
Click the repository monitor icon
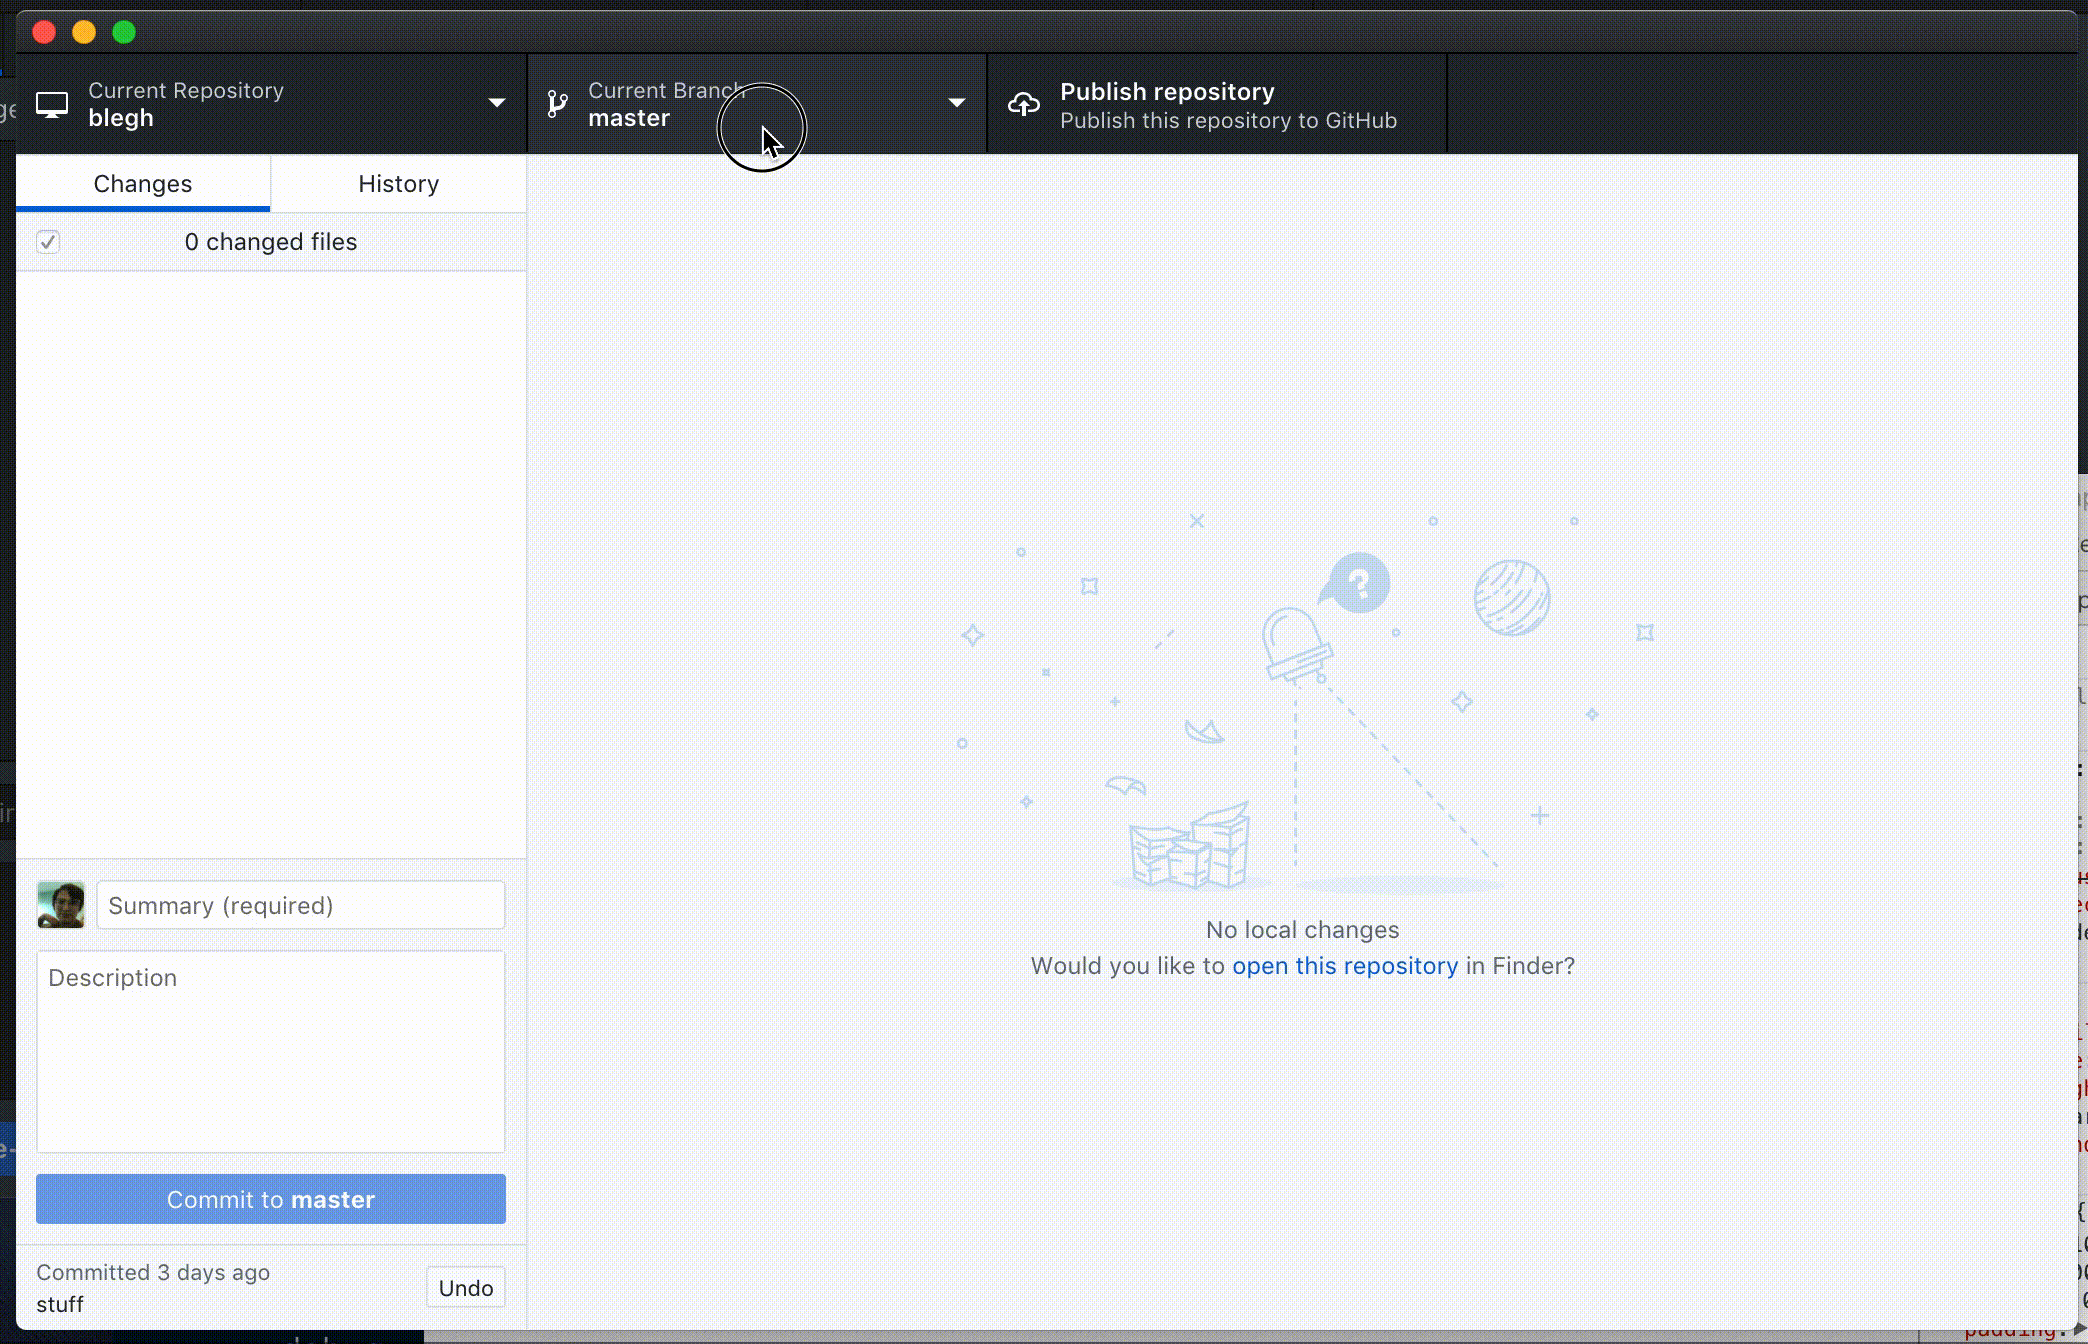pos(52,103)
